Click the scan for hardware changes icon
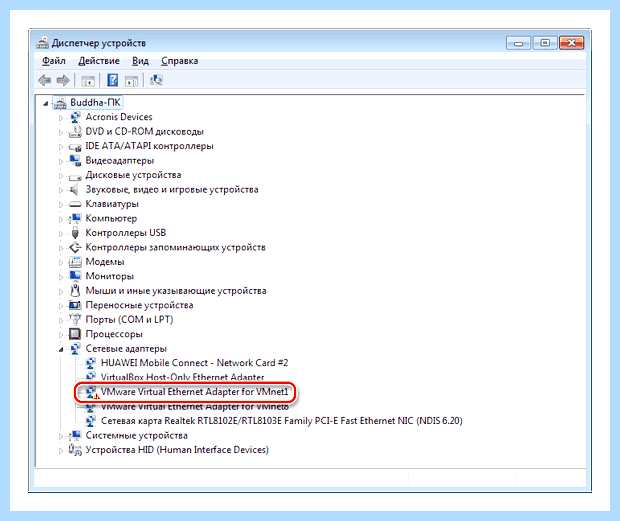 [x=156, y=80]
